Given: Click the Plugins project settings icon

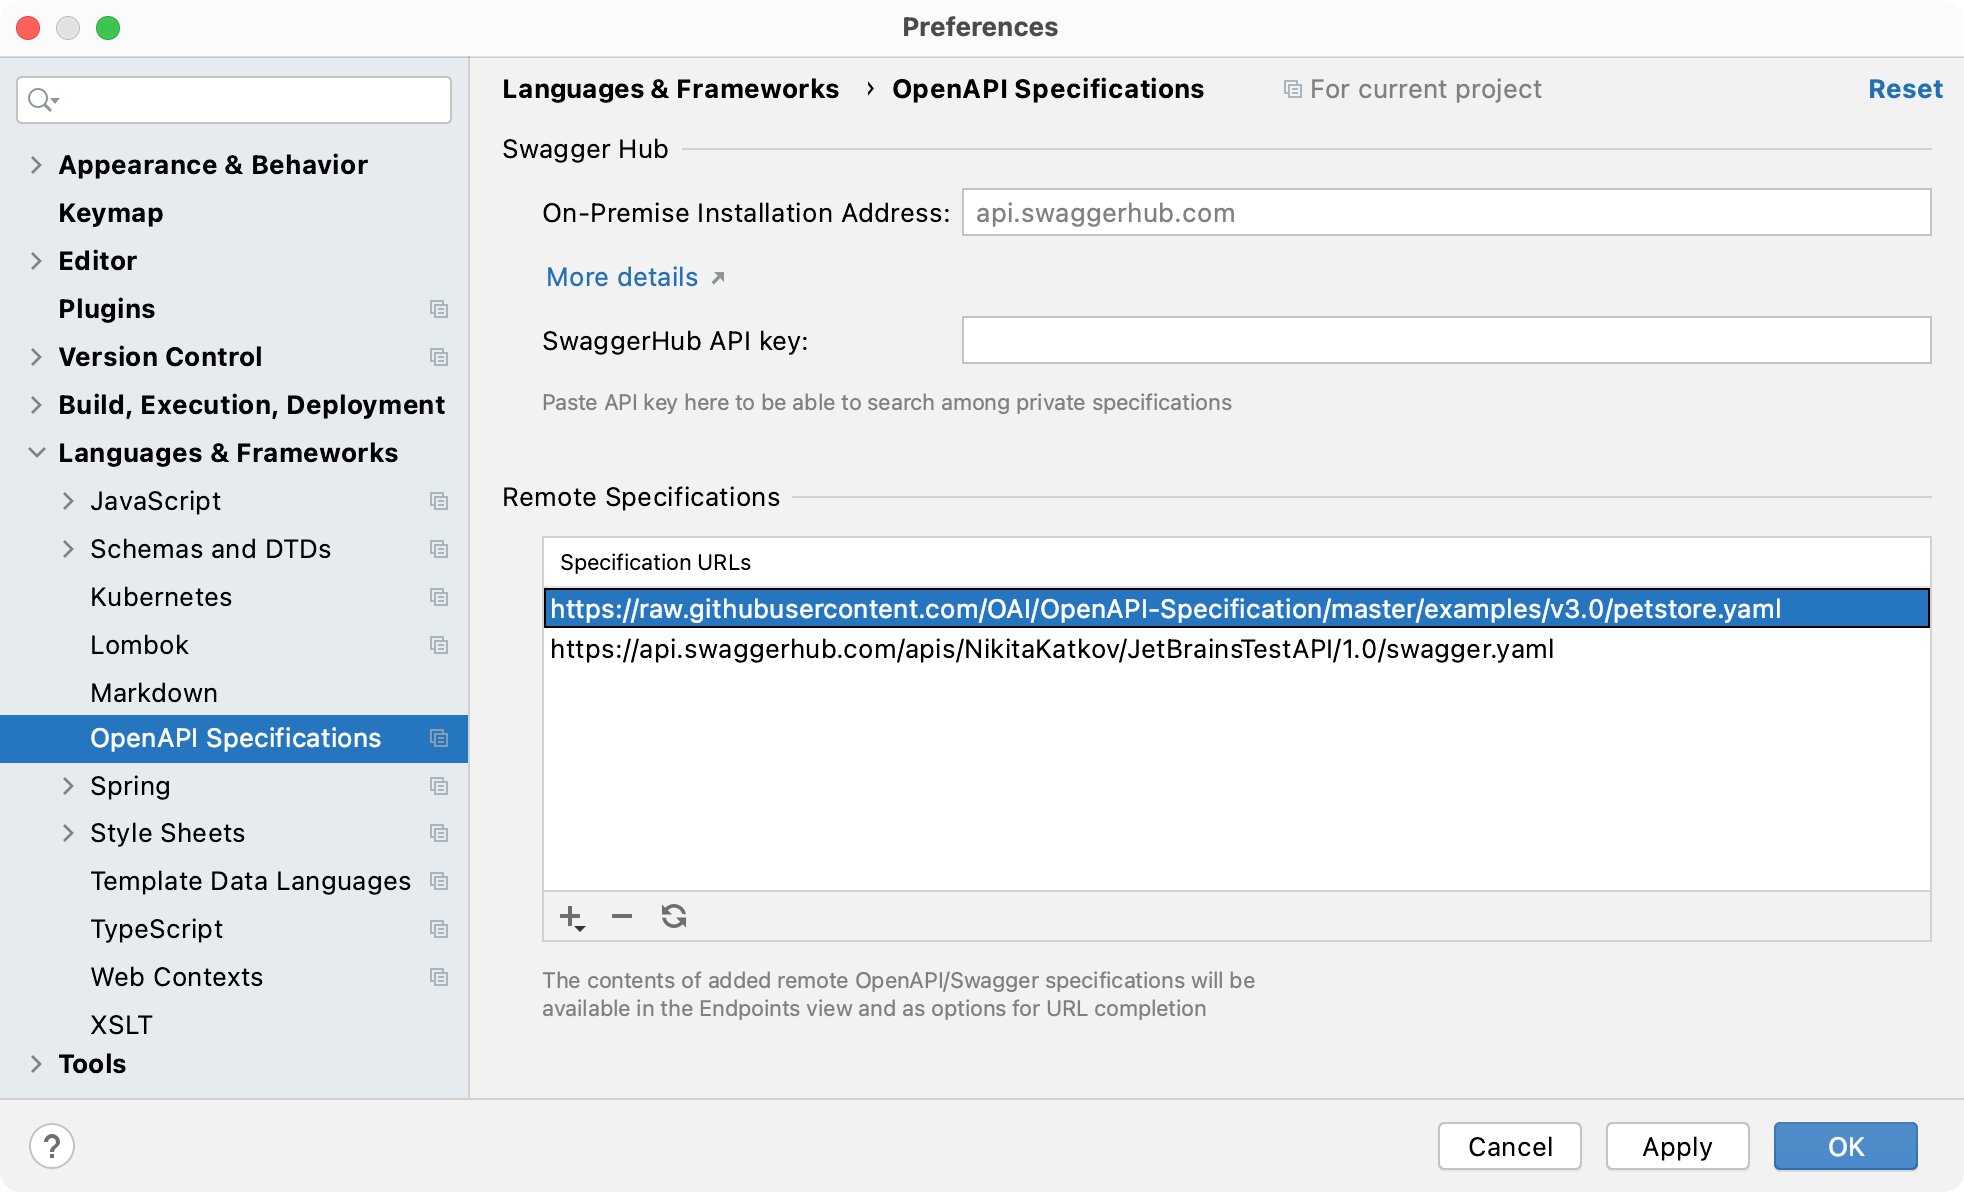Looking at the screenshot, I should coord(440,309).
